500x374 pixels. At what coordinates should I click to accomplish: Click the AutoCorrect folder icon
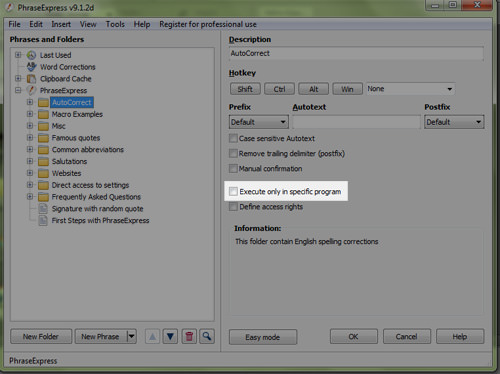[x=43, y=102]
